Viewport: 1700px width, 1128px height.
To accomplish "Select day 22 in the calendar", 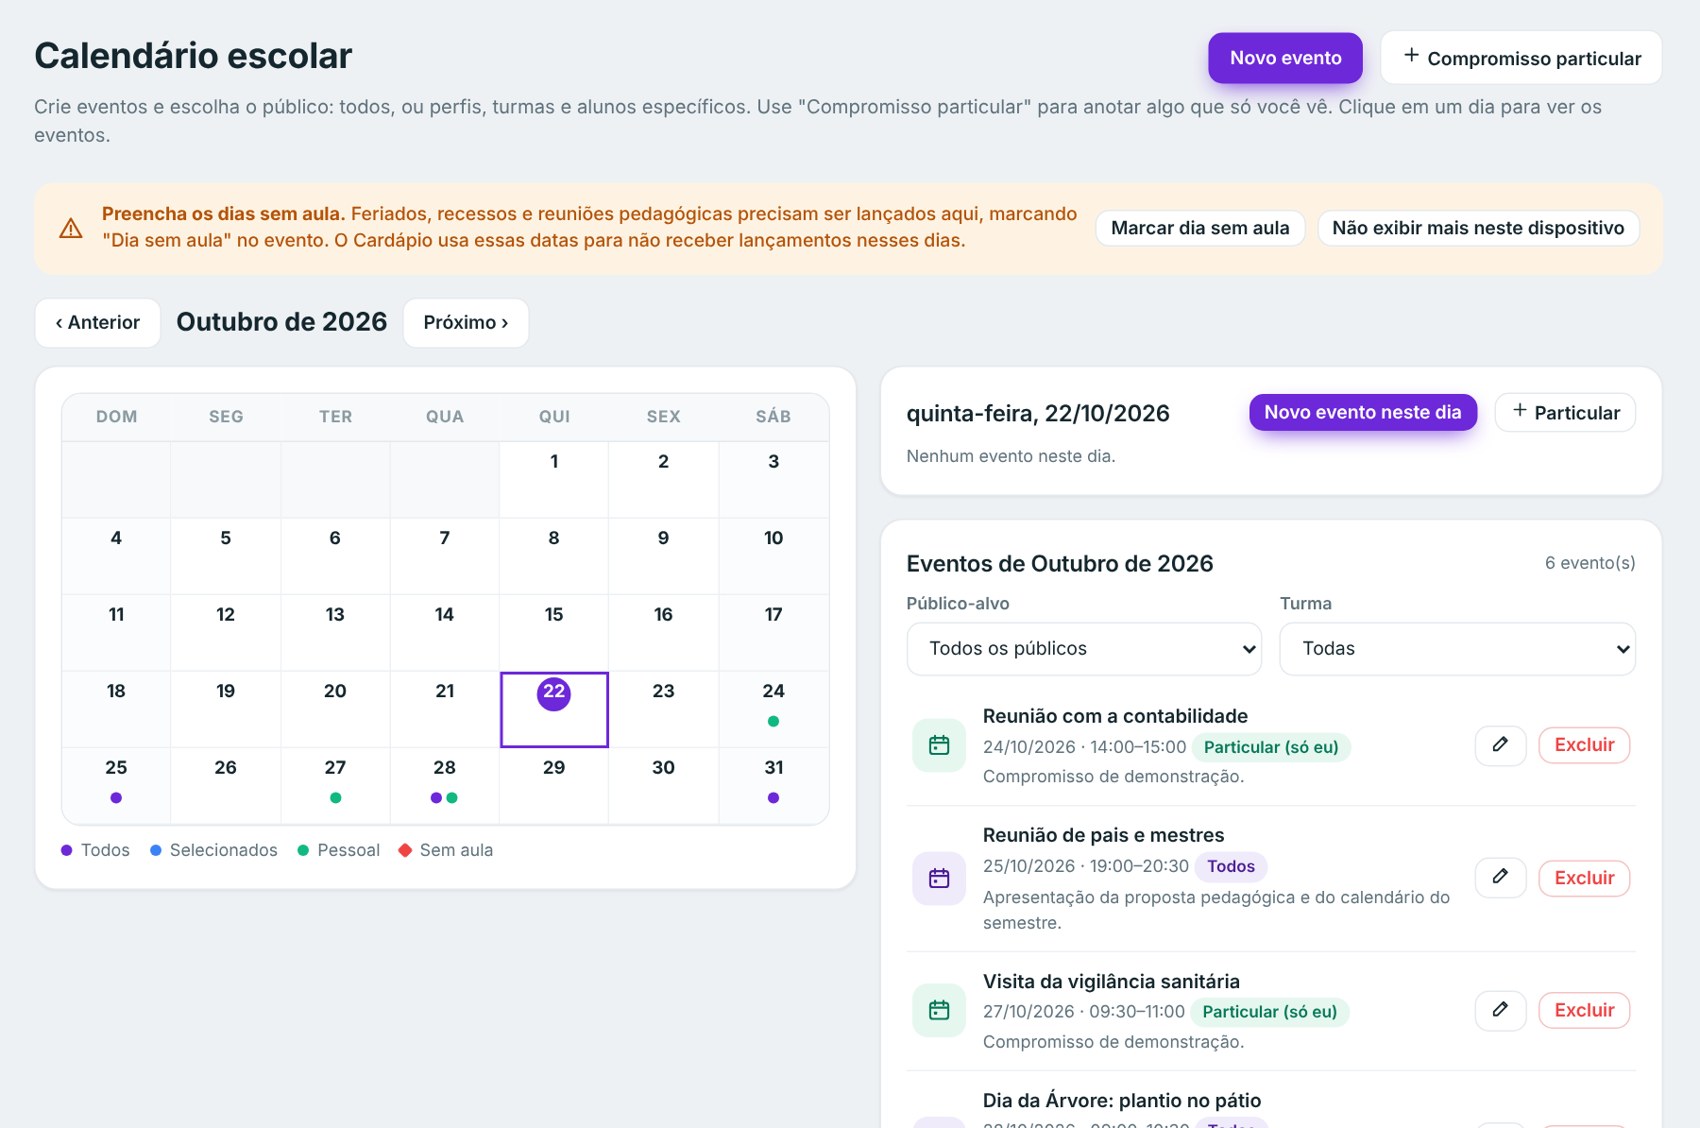I will click(554, 709).
